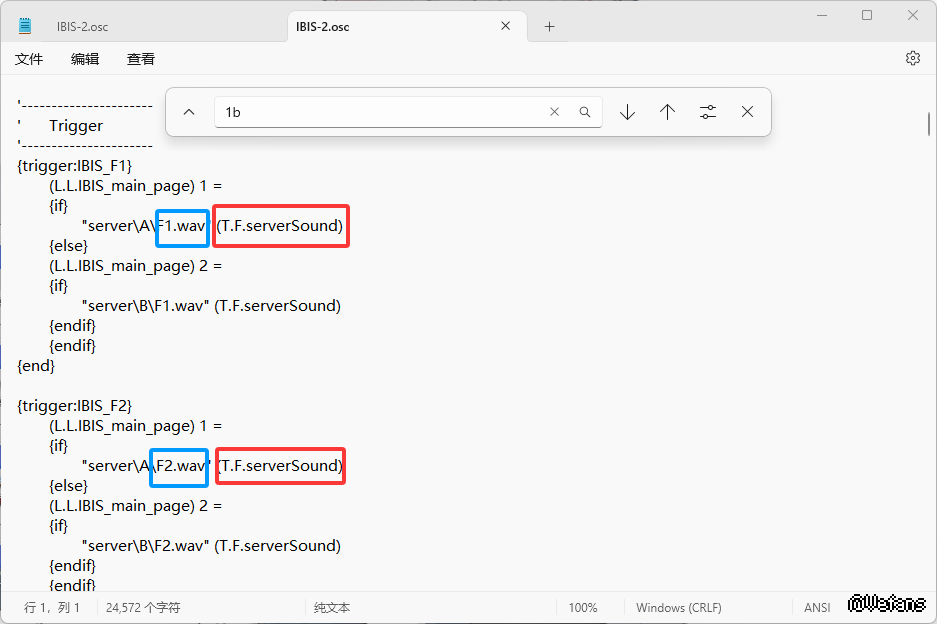
Task: Open the 查看 menu
Action: 141,60
